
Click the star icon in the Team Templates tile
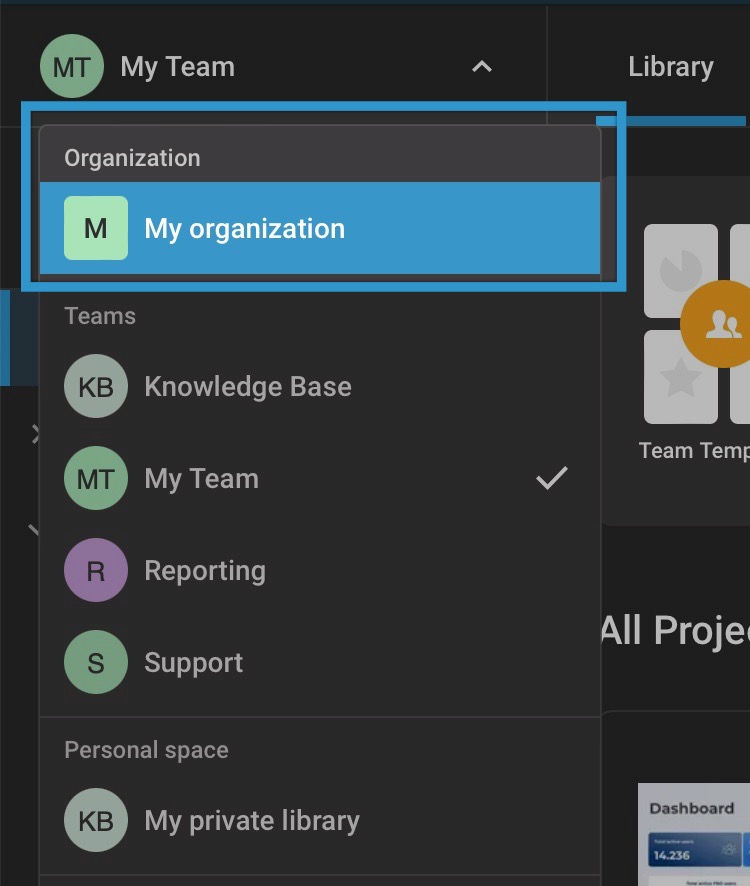point(680,380)
